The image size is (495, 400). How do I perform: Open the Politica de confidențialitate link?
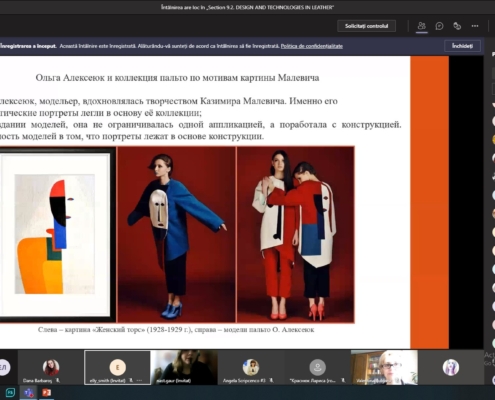tap(312, 46)
